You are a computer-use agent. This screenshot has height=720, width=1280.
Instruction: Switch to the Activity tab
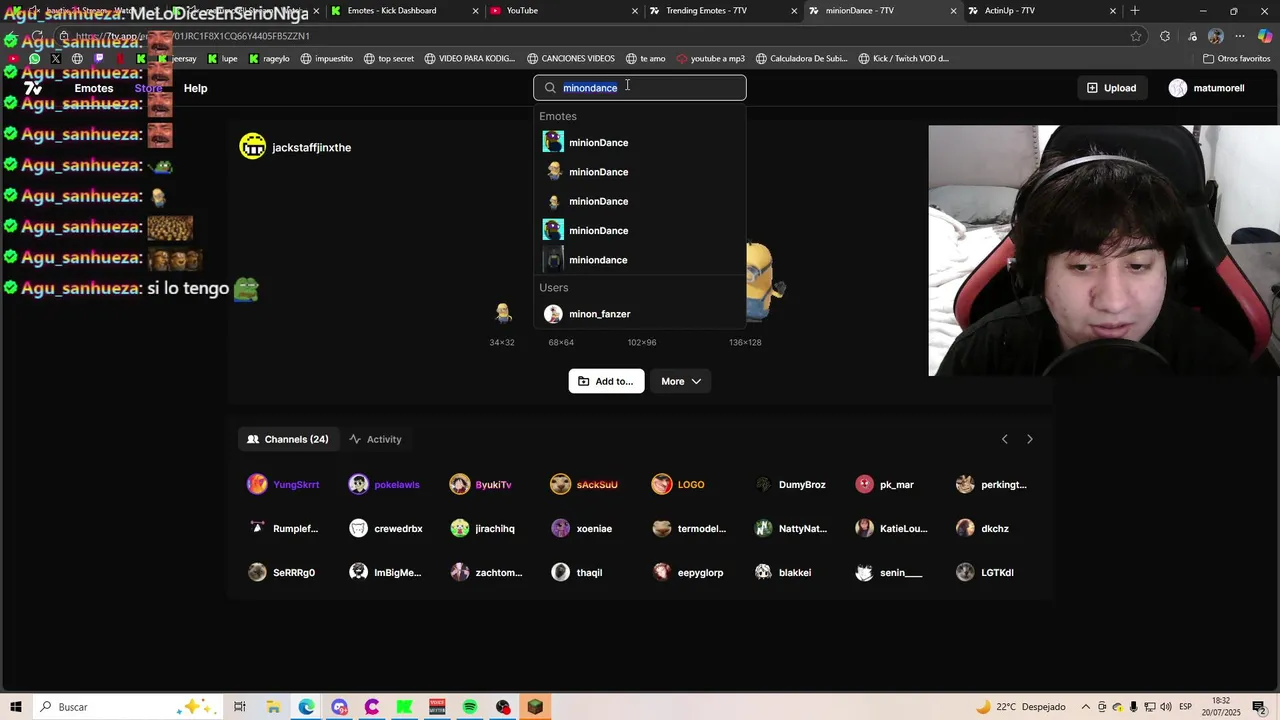tap(375, 439)
